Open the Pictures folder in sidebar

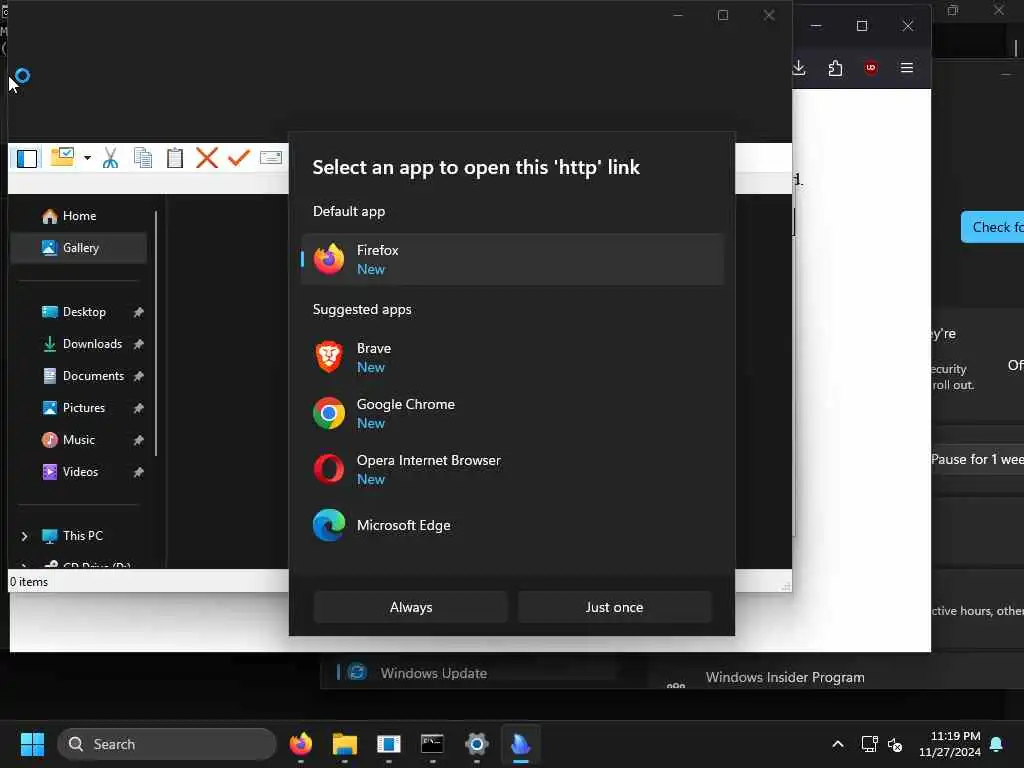point(78,408)
